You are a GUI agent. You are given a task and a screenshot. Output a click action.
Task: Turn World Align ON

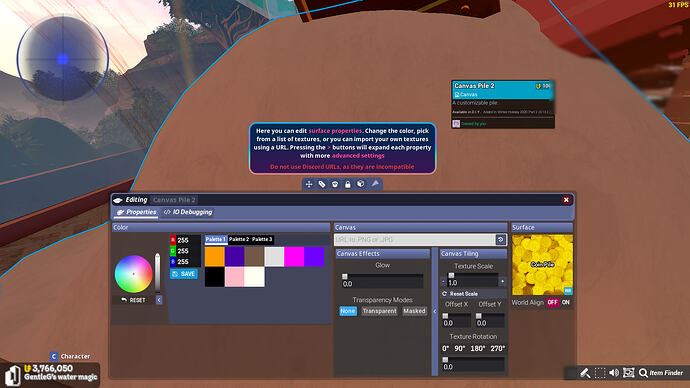coord(565,302)
